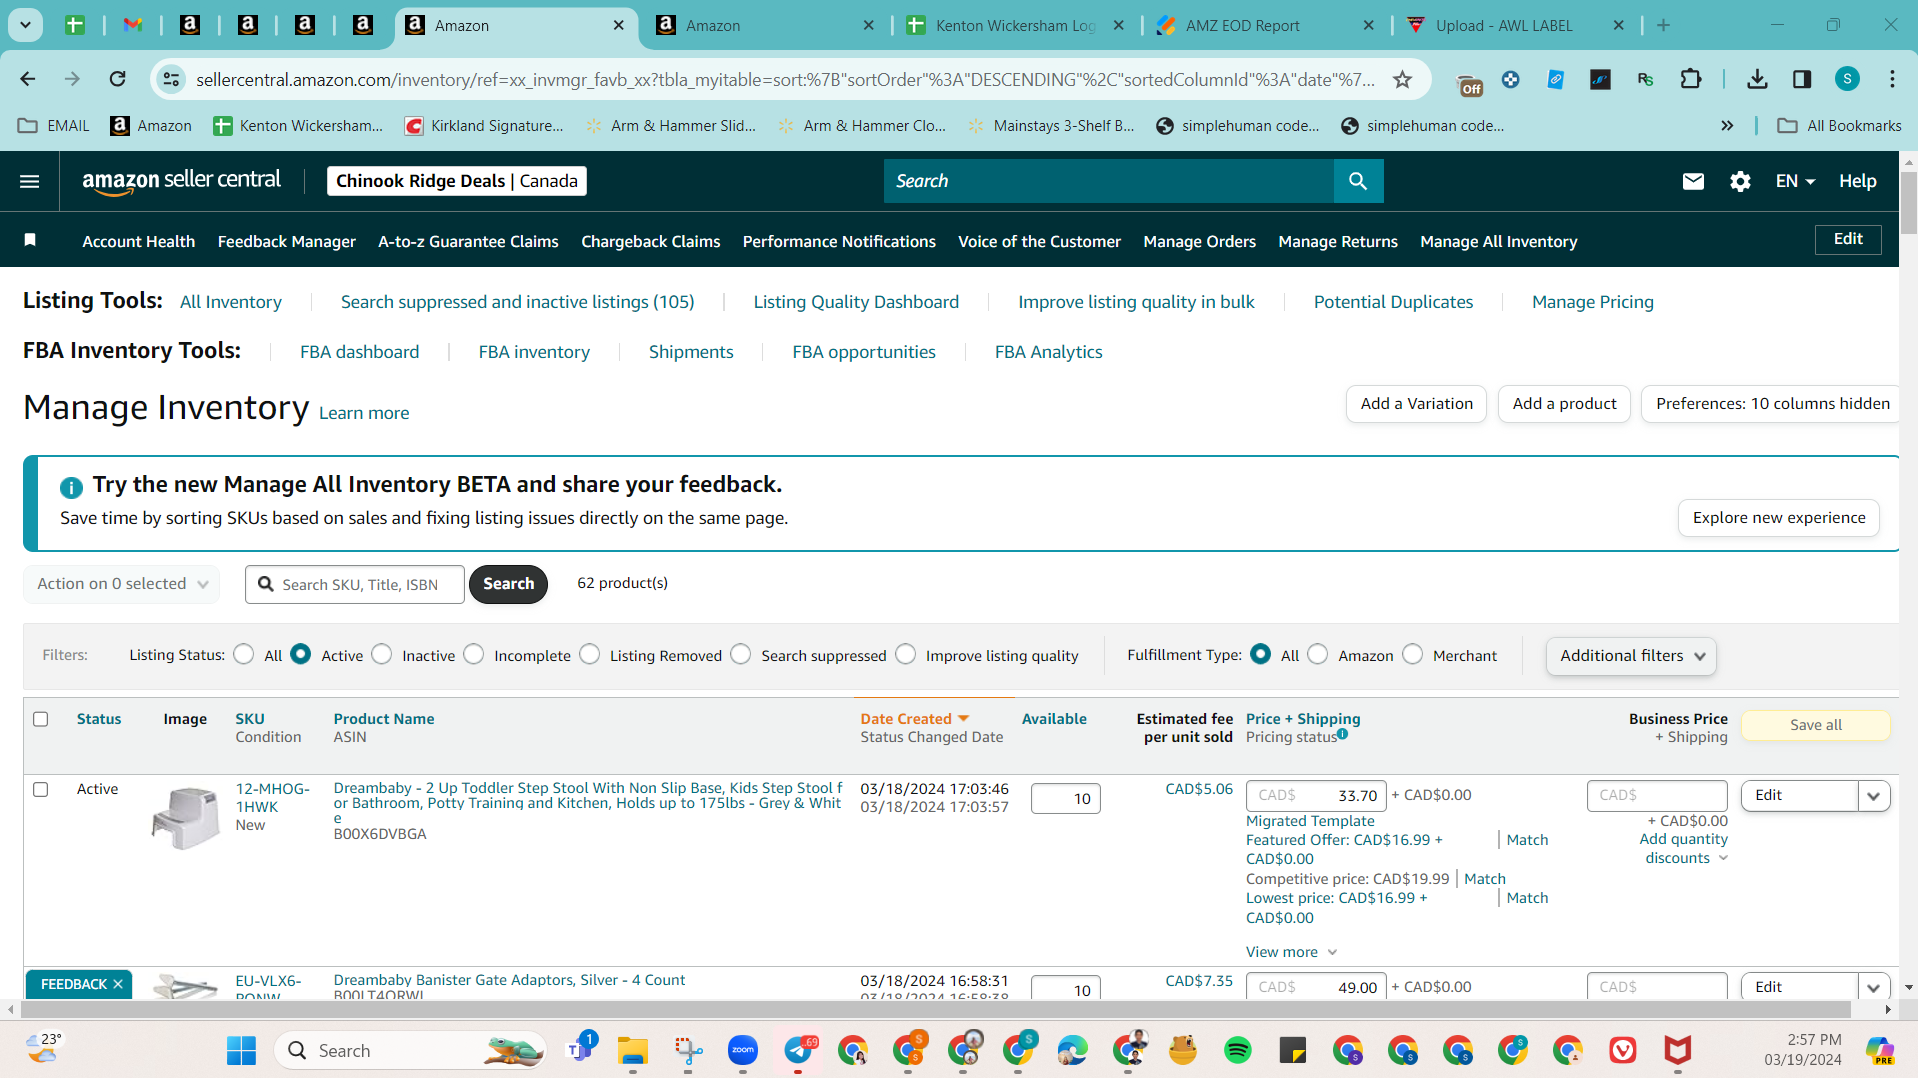Open Microsoft Teams from the taskbar
This screenshot has width=1918, height=1078.
[x=580, y=1048]
